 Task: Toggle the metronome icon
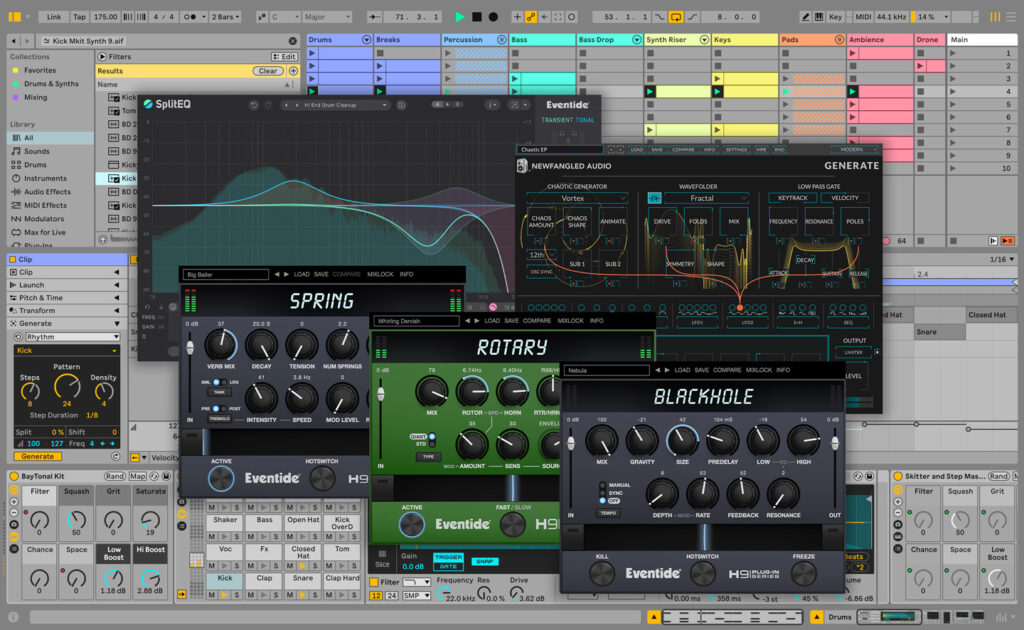click(x=191, y=16)
